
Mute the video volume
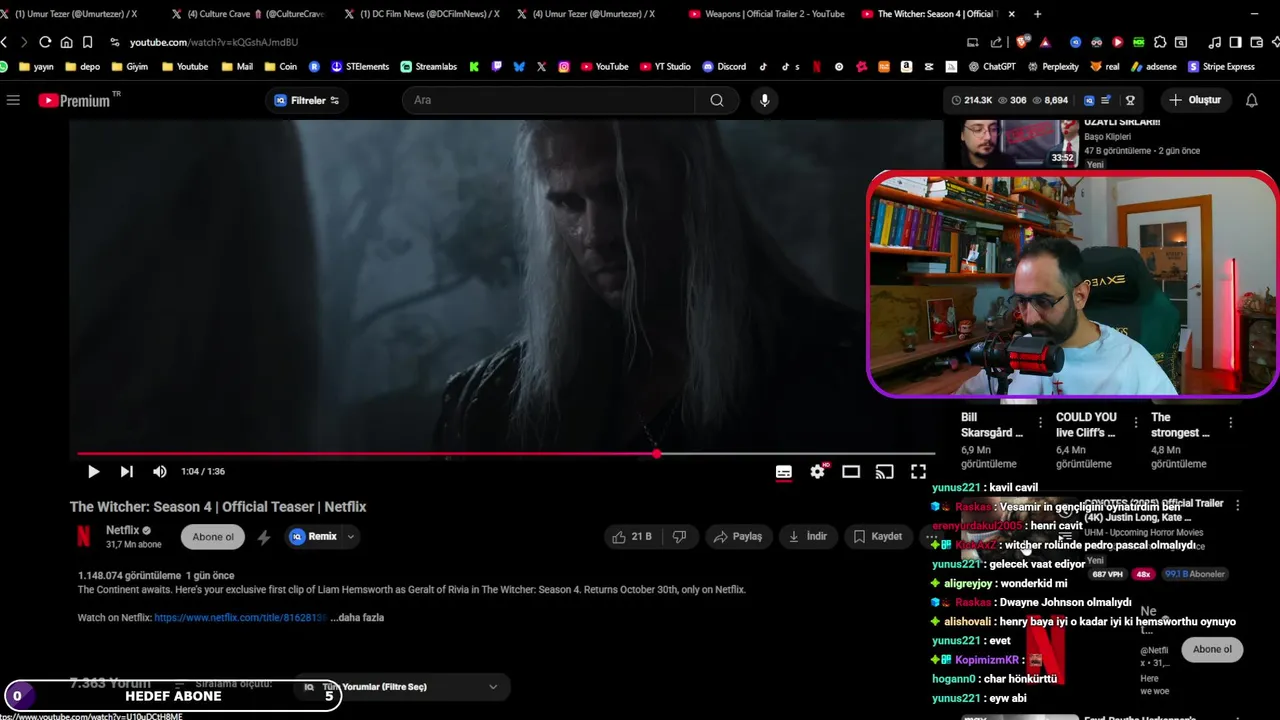(x=160, y=472)
